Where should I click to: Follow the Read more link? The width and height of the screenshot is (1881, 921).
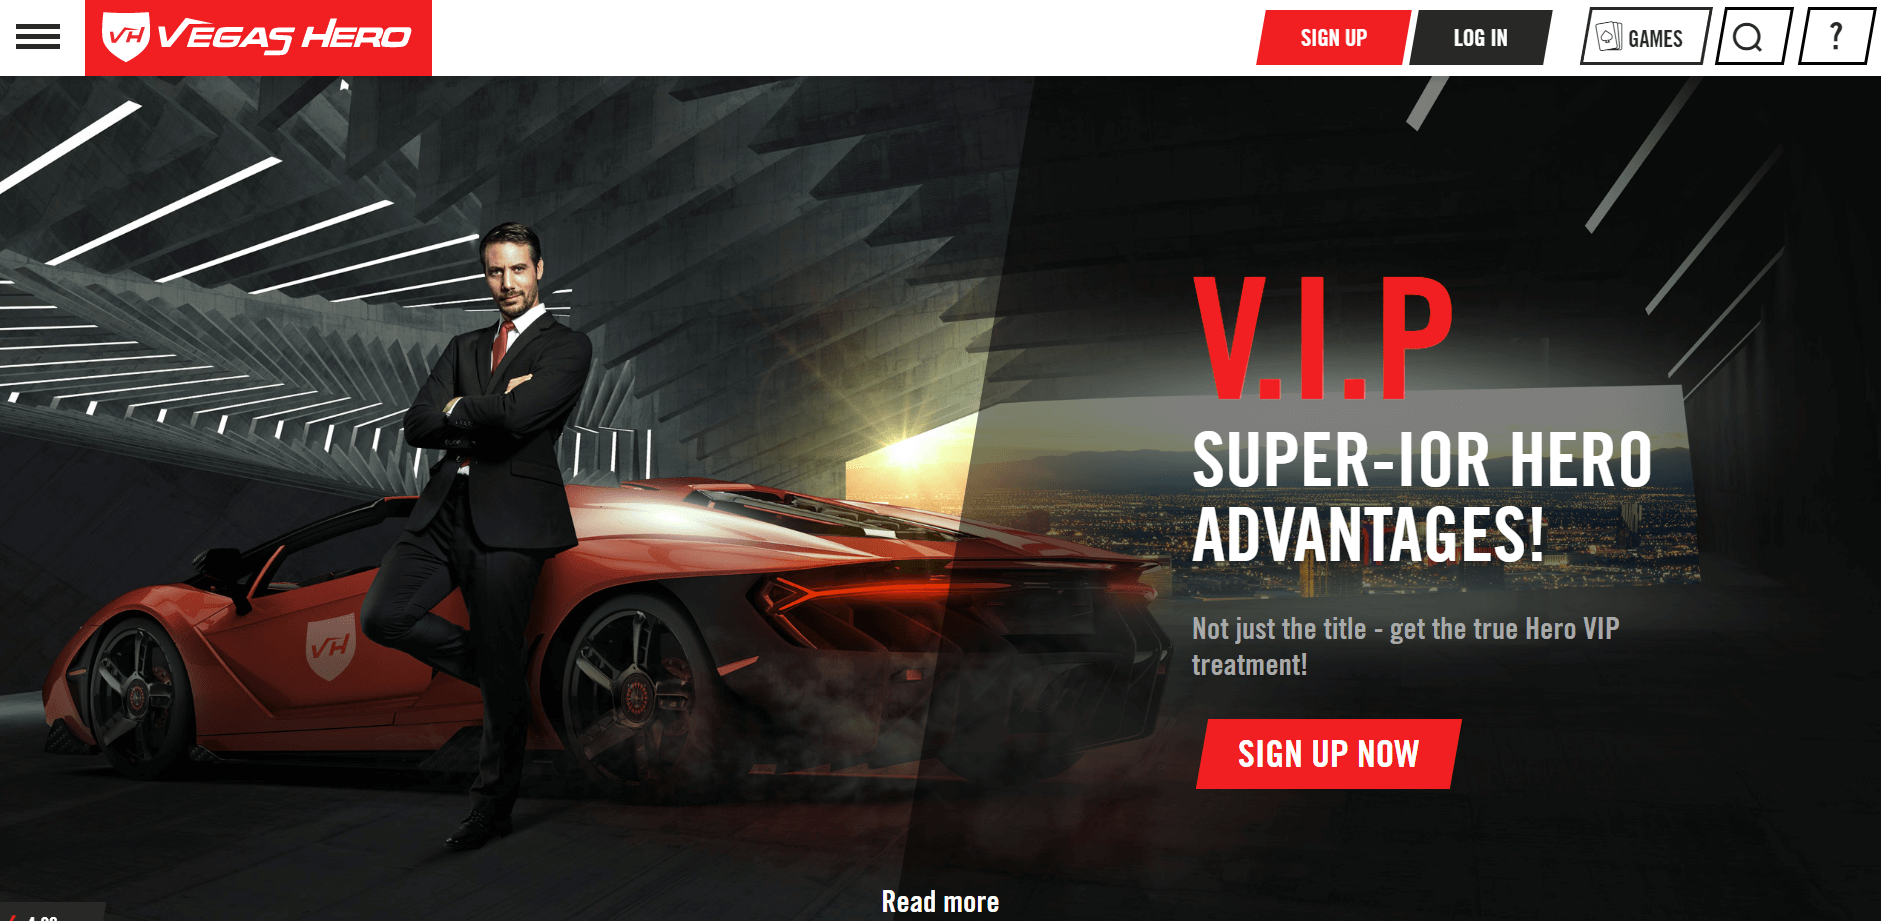tap(940, 902)
